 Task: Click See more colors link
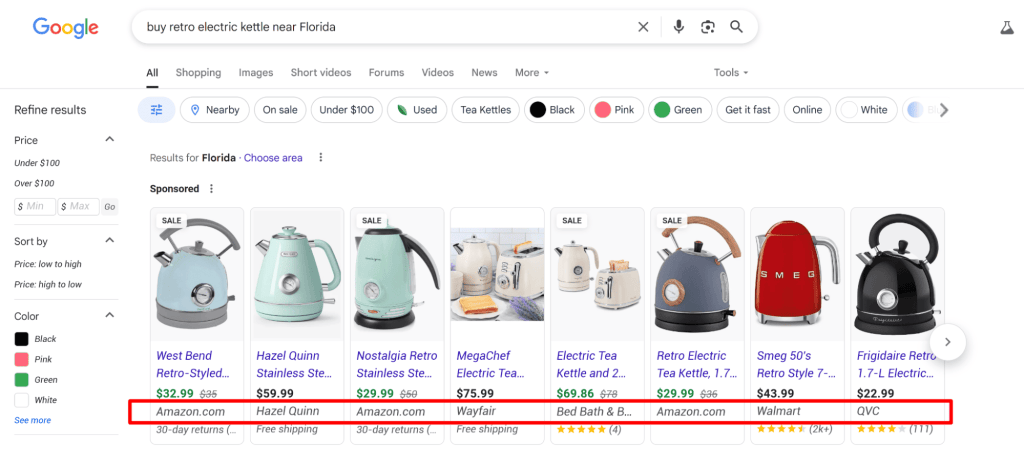33,420
